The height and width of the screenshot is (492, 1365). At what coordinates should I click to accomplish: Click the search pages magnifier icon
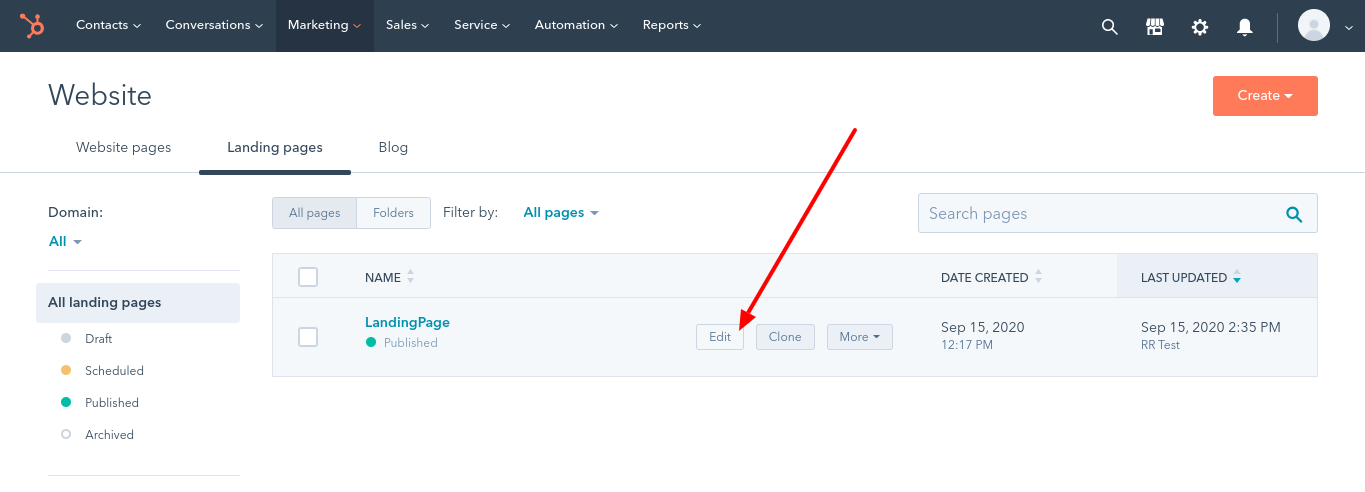click(1294, 214)
